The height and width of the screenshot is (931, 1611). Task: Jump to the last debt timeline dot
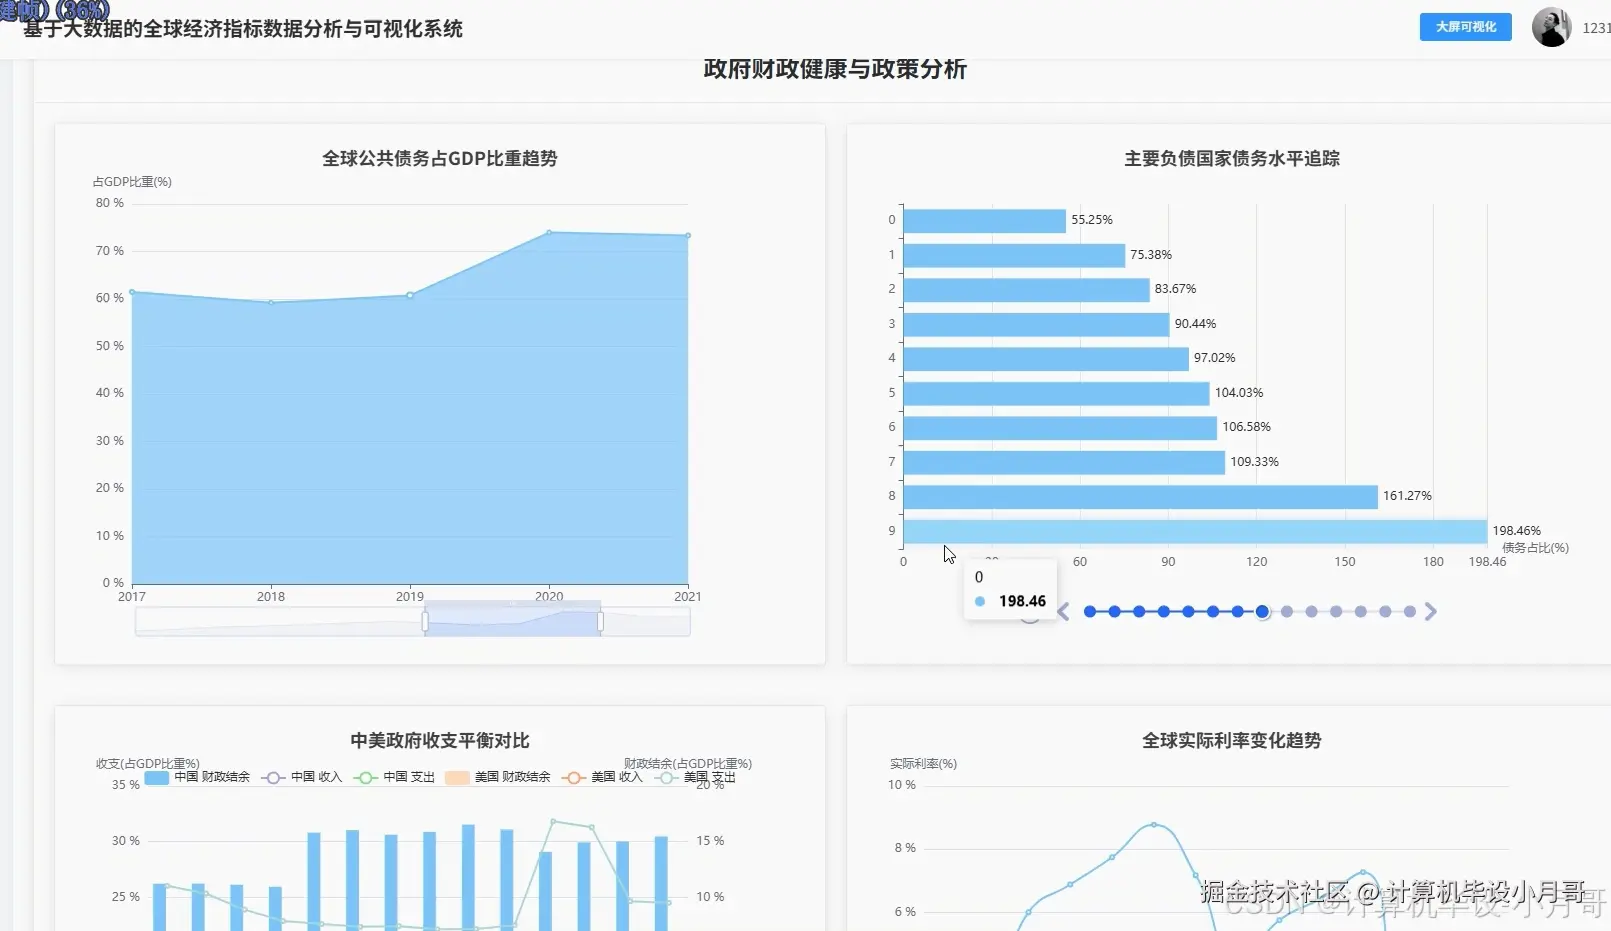coord(1410,612)
